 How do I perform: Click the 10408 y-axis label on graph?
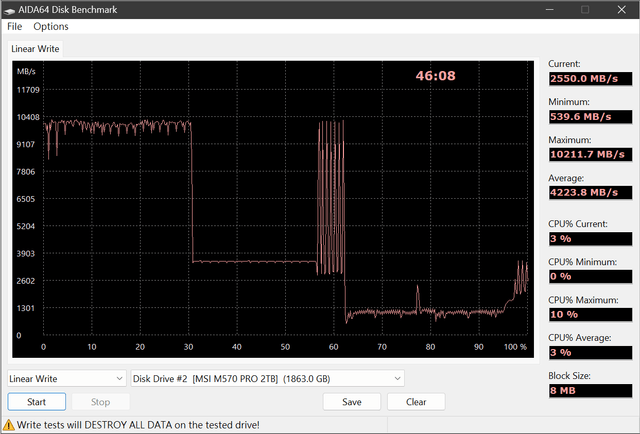[x=28, y=117]
